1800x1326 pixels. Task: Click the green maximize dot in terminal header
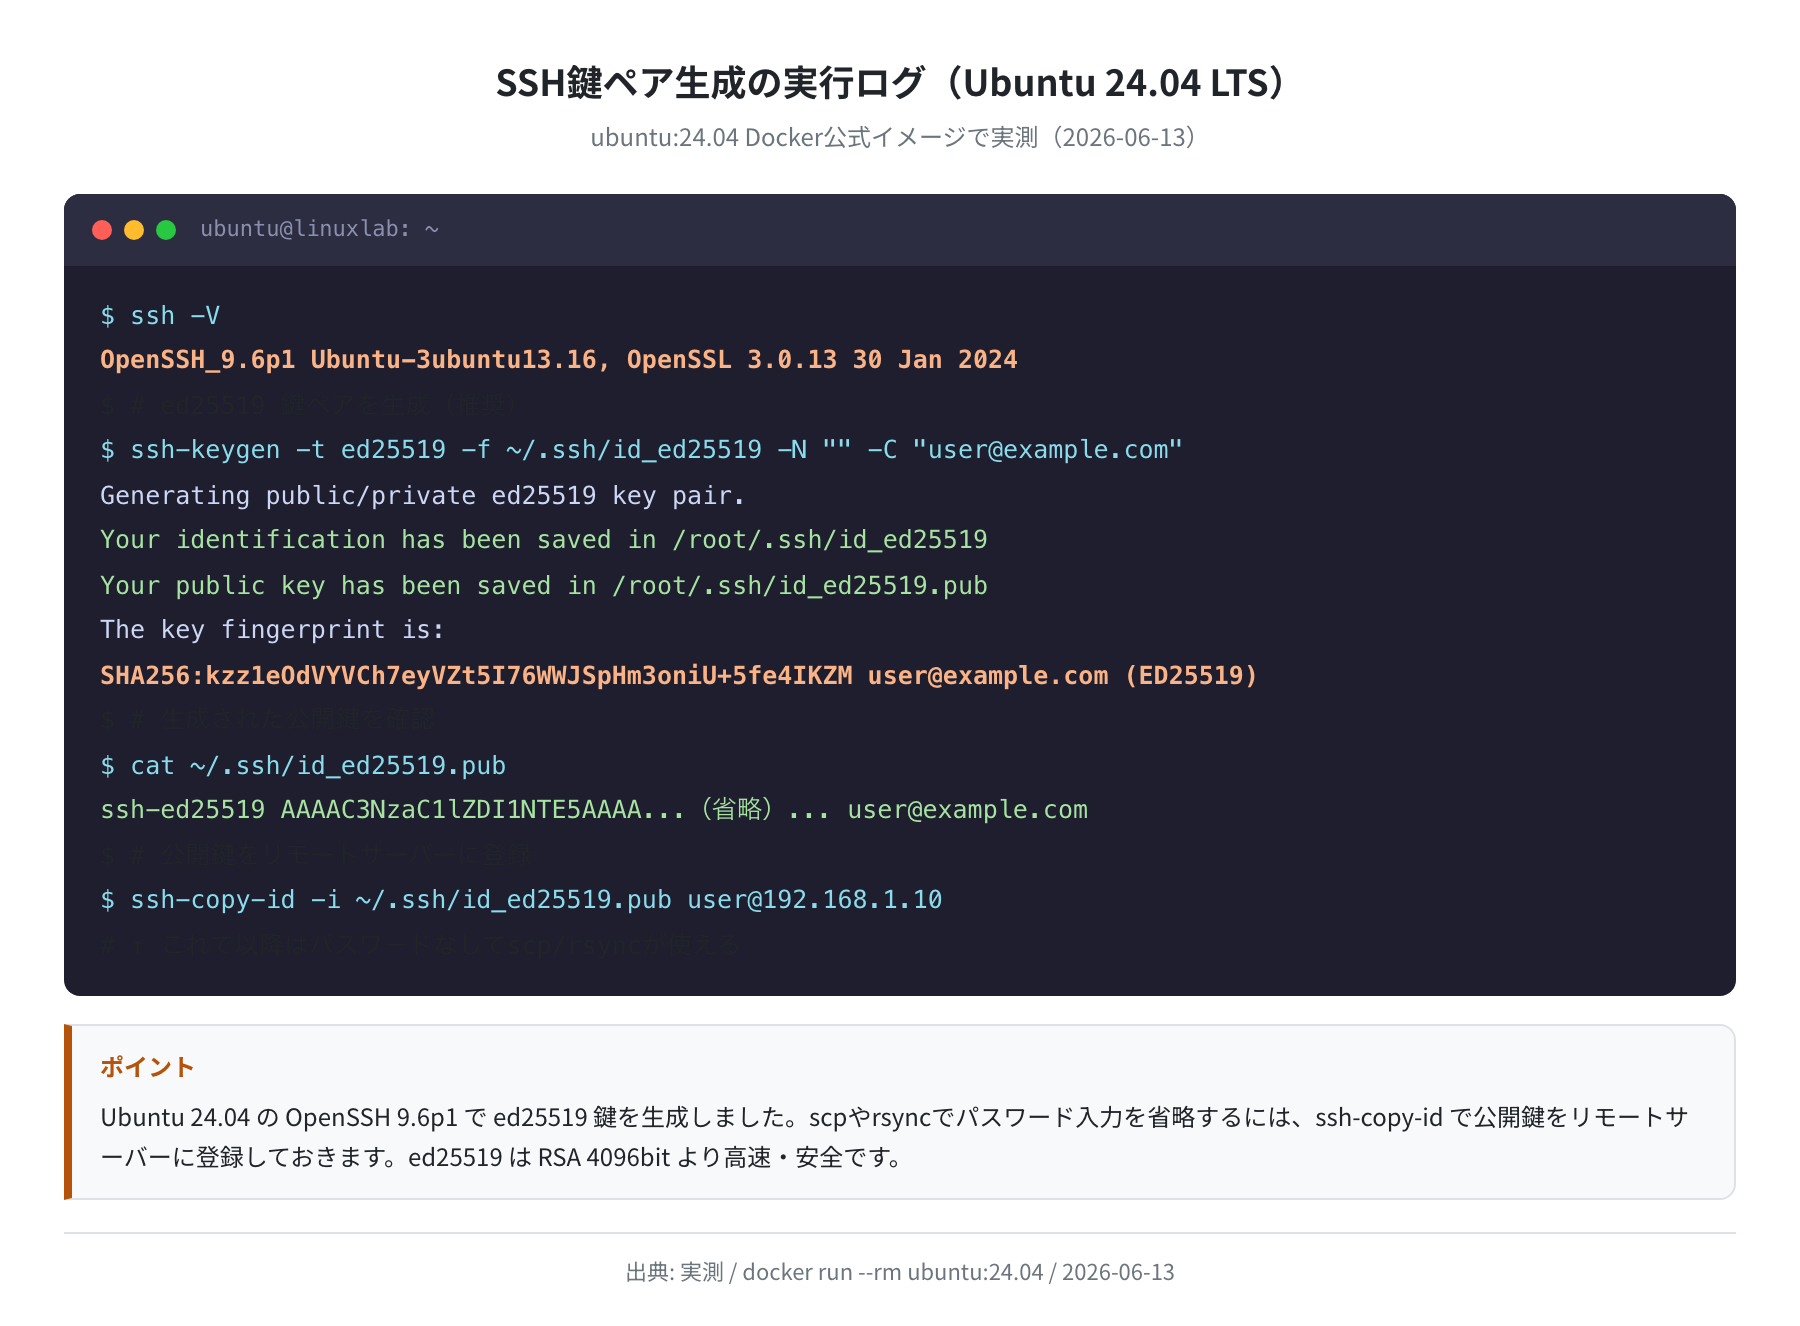pyautogui.click(x=166, y=230)
